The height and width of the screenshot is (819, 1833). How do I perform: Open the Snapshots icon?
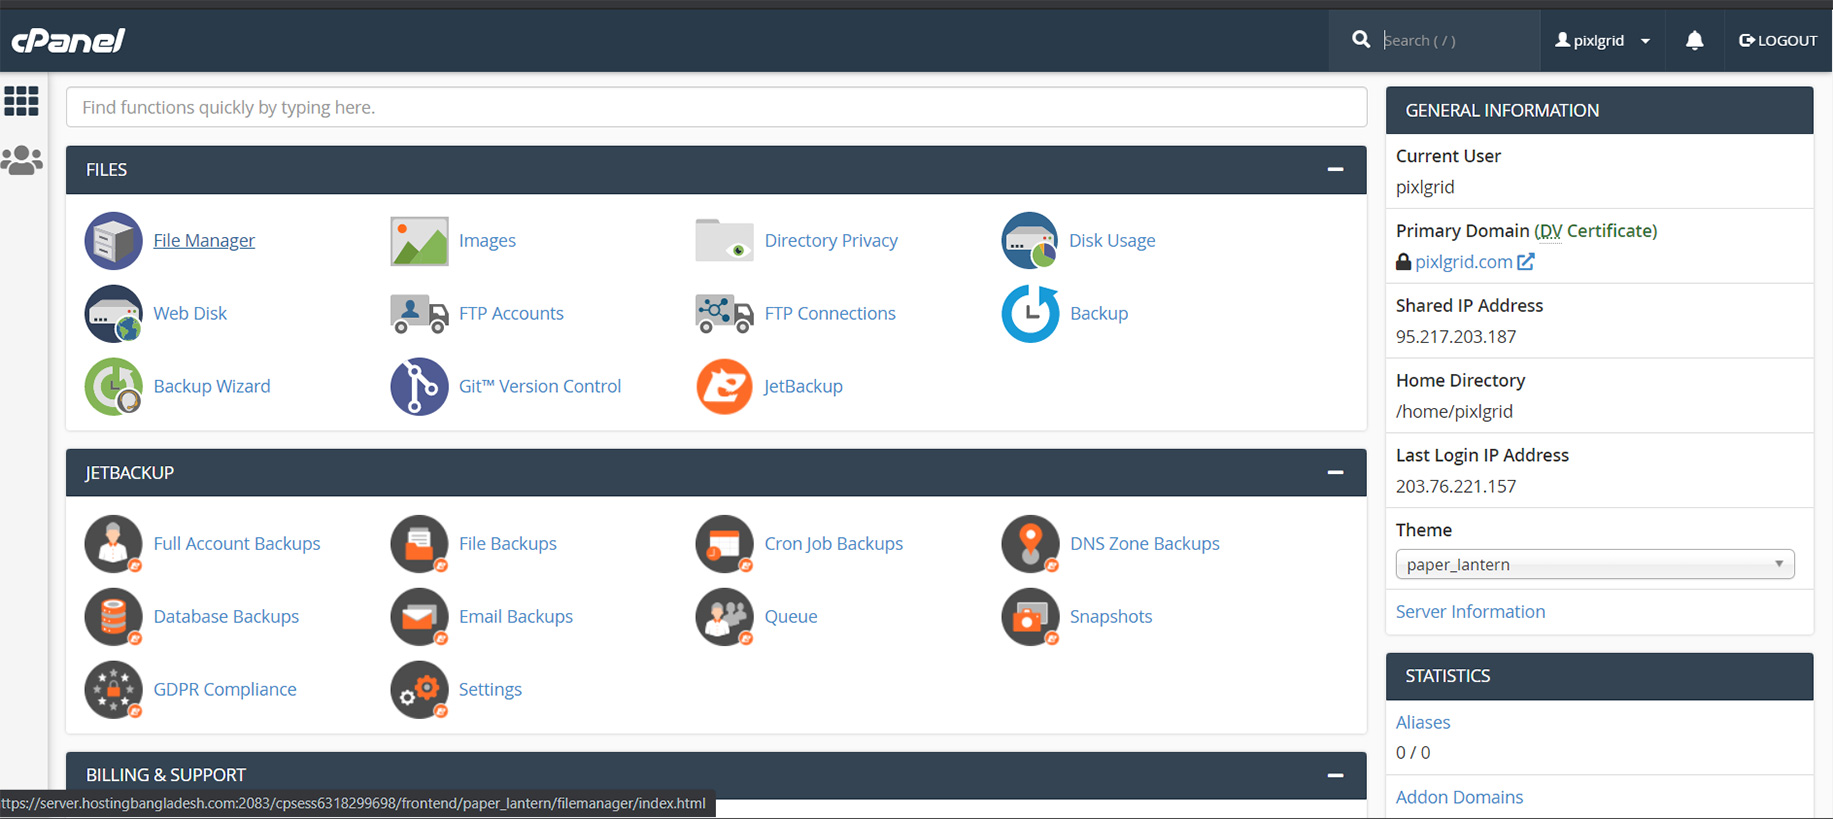coord(1029,617)
